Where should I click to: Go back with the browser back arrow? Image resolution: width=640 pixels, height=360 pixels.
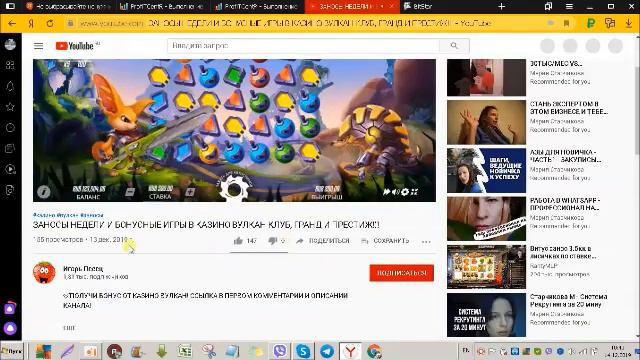[12, 24]
